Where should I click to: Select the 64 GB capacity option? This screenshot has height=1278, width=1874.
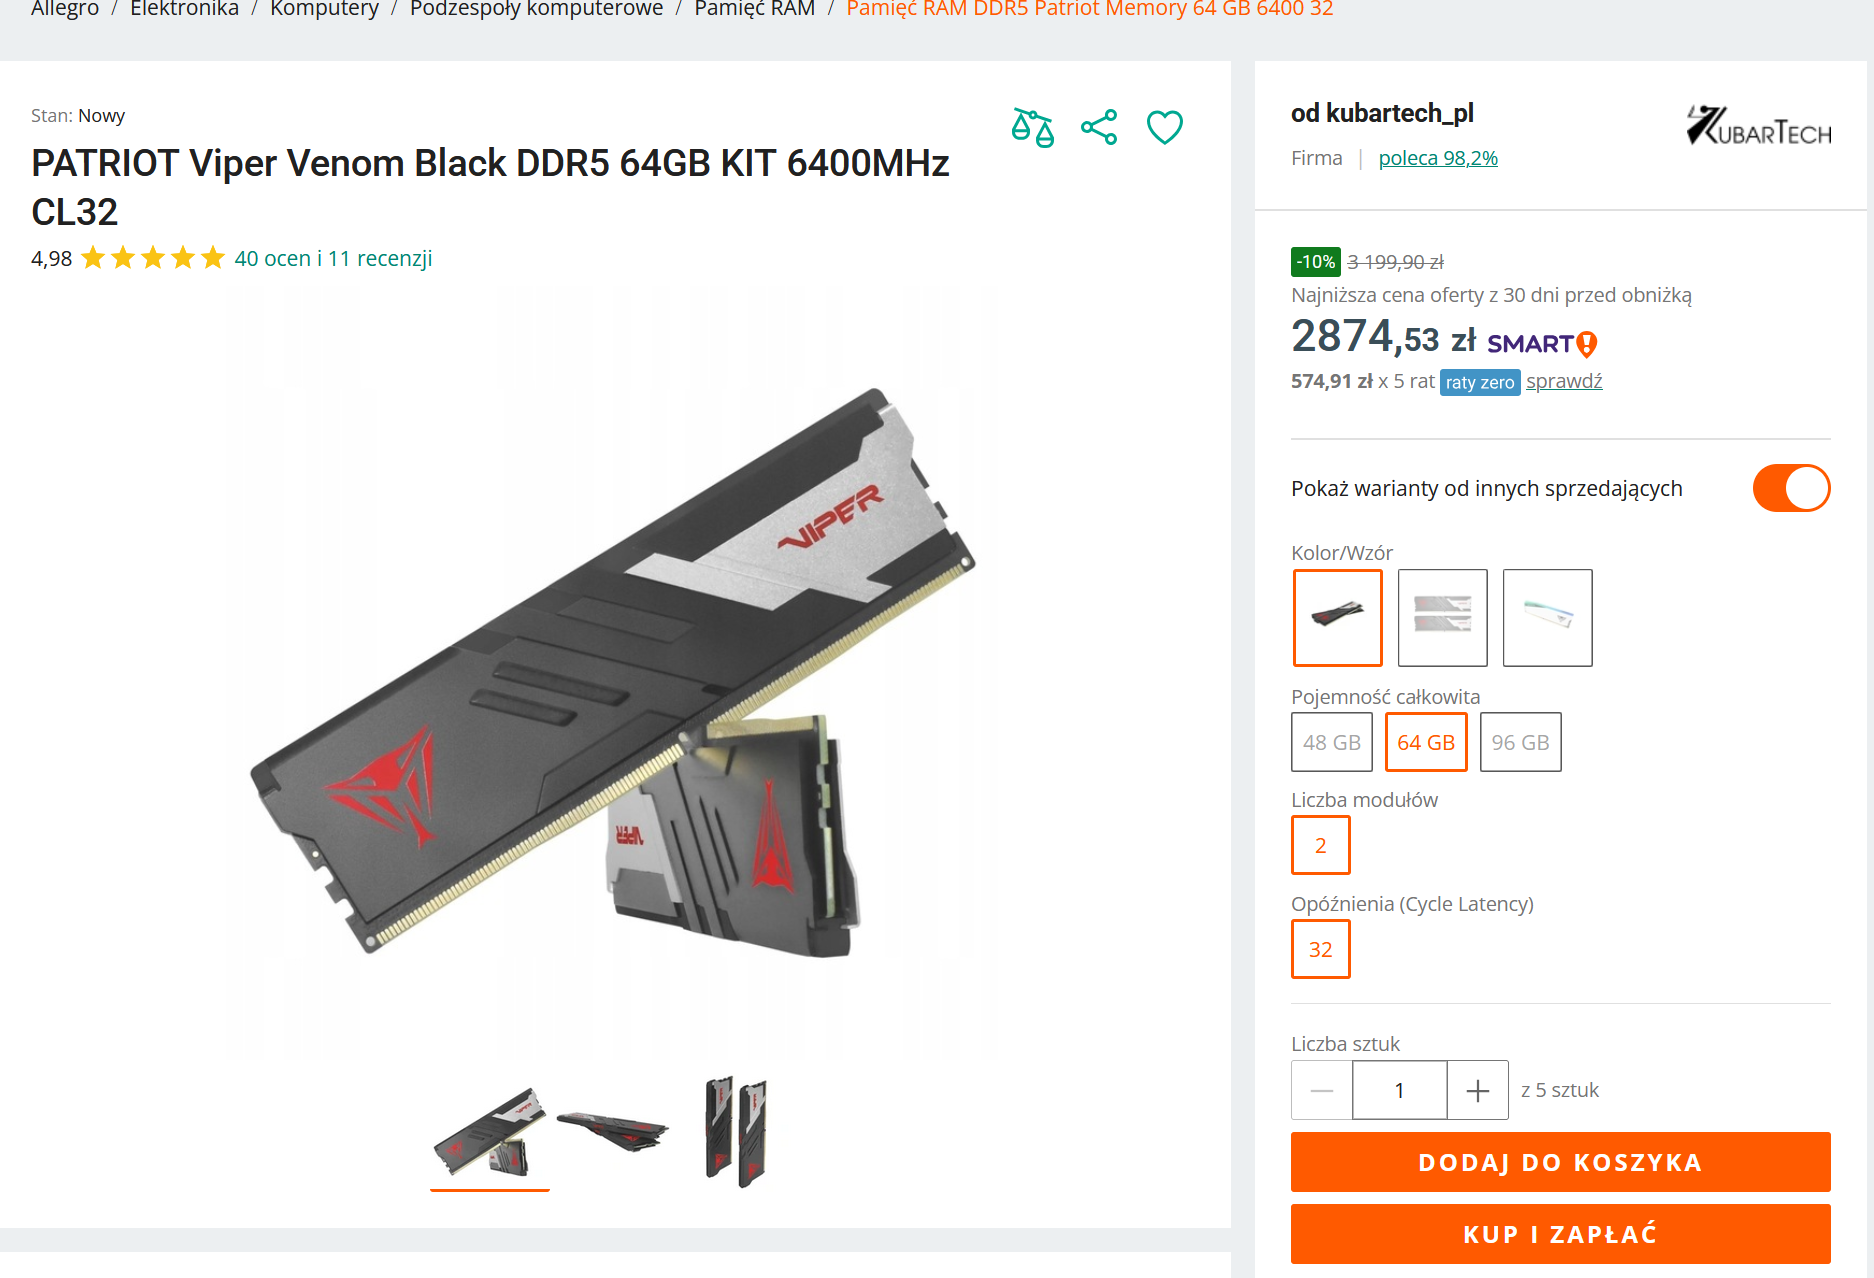(1426, 742)
